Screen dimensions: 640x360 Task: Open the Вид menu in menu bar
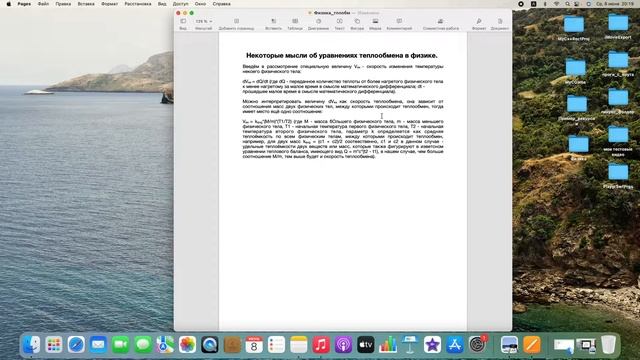(162, 4)
